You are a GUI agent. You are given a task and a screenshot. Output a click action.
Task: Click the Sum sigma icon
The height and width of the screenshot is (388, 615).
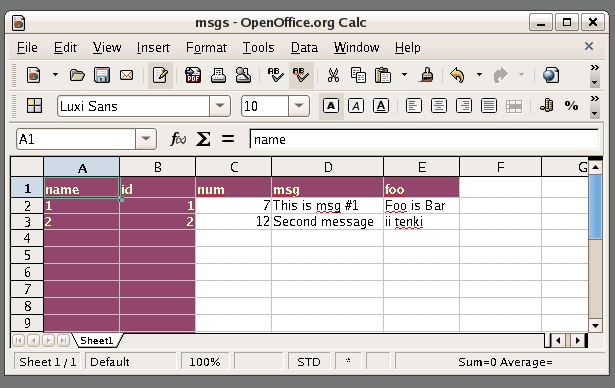point(203,139)
